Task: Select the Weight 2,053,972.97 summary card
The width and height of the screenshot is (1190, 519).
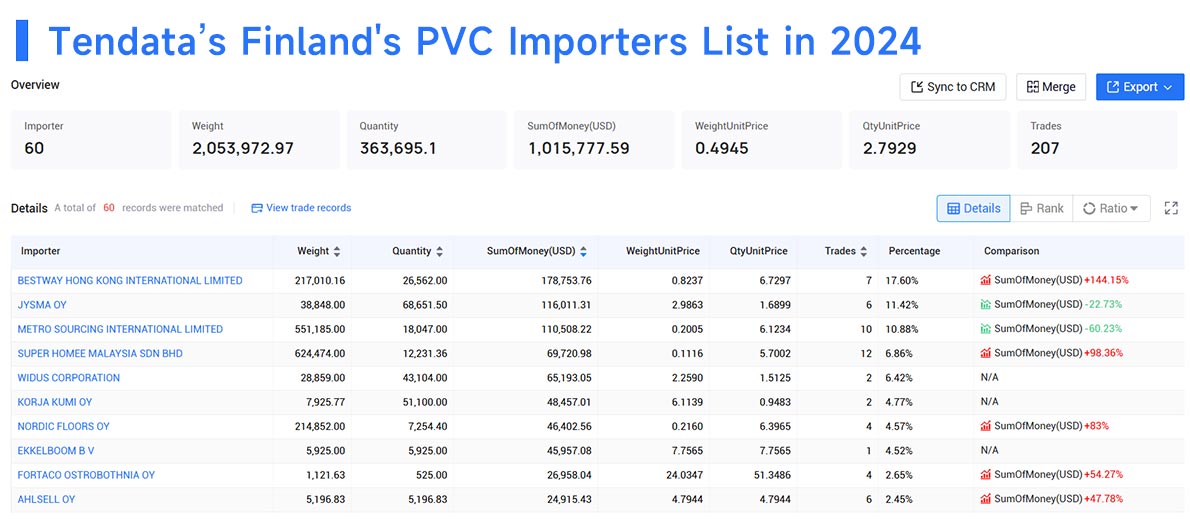Action: pos(260,140)
